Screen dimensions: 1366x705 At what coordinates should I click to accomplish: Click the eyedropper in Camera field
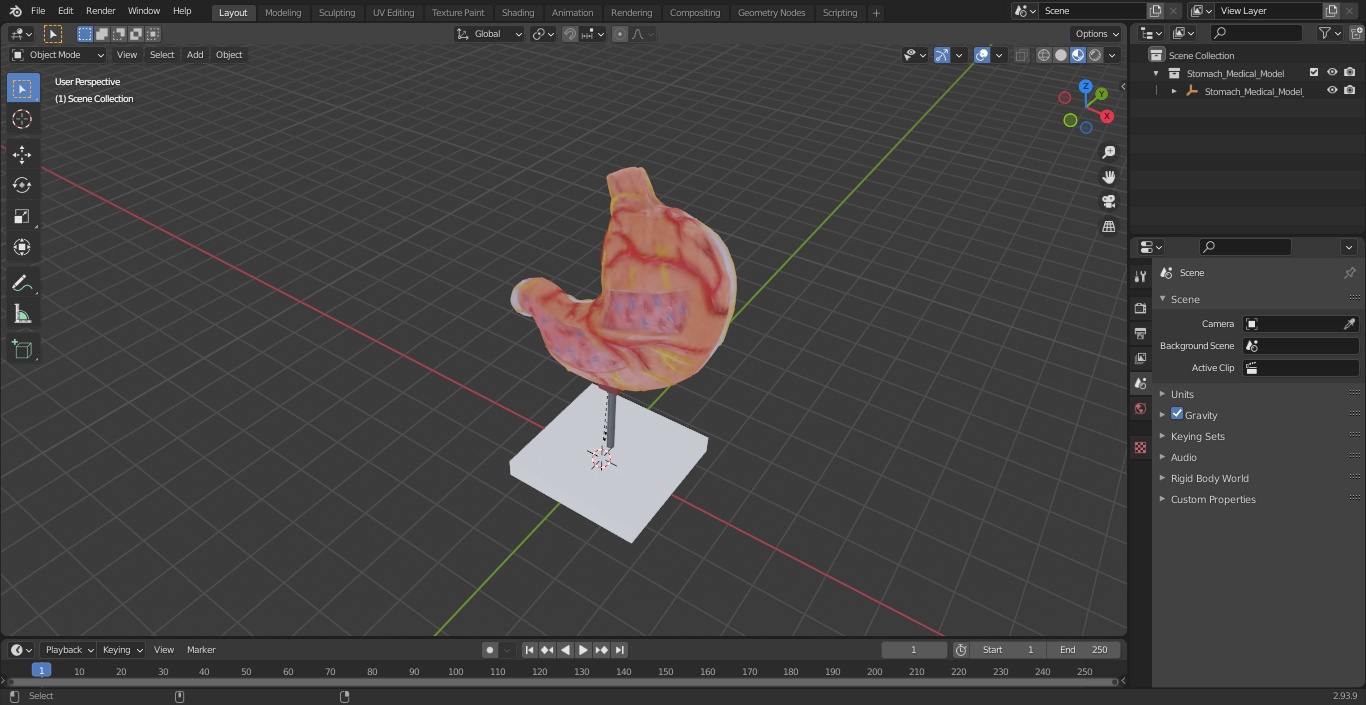(1349, 324)
